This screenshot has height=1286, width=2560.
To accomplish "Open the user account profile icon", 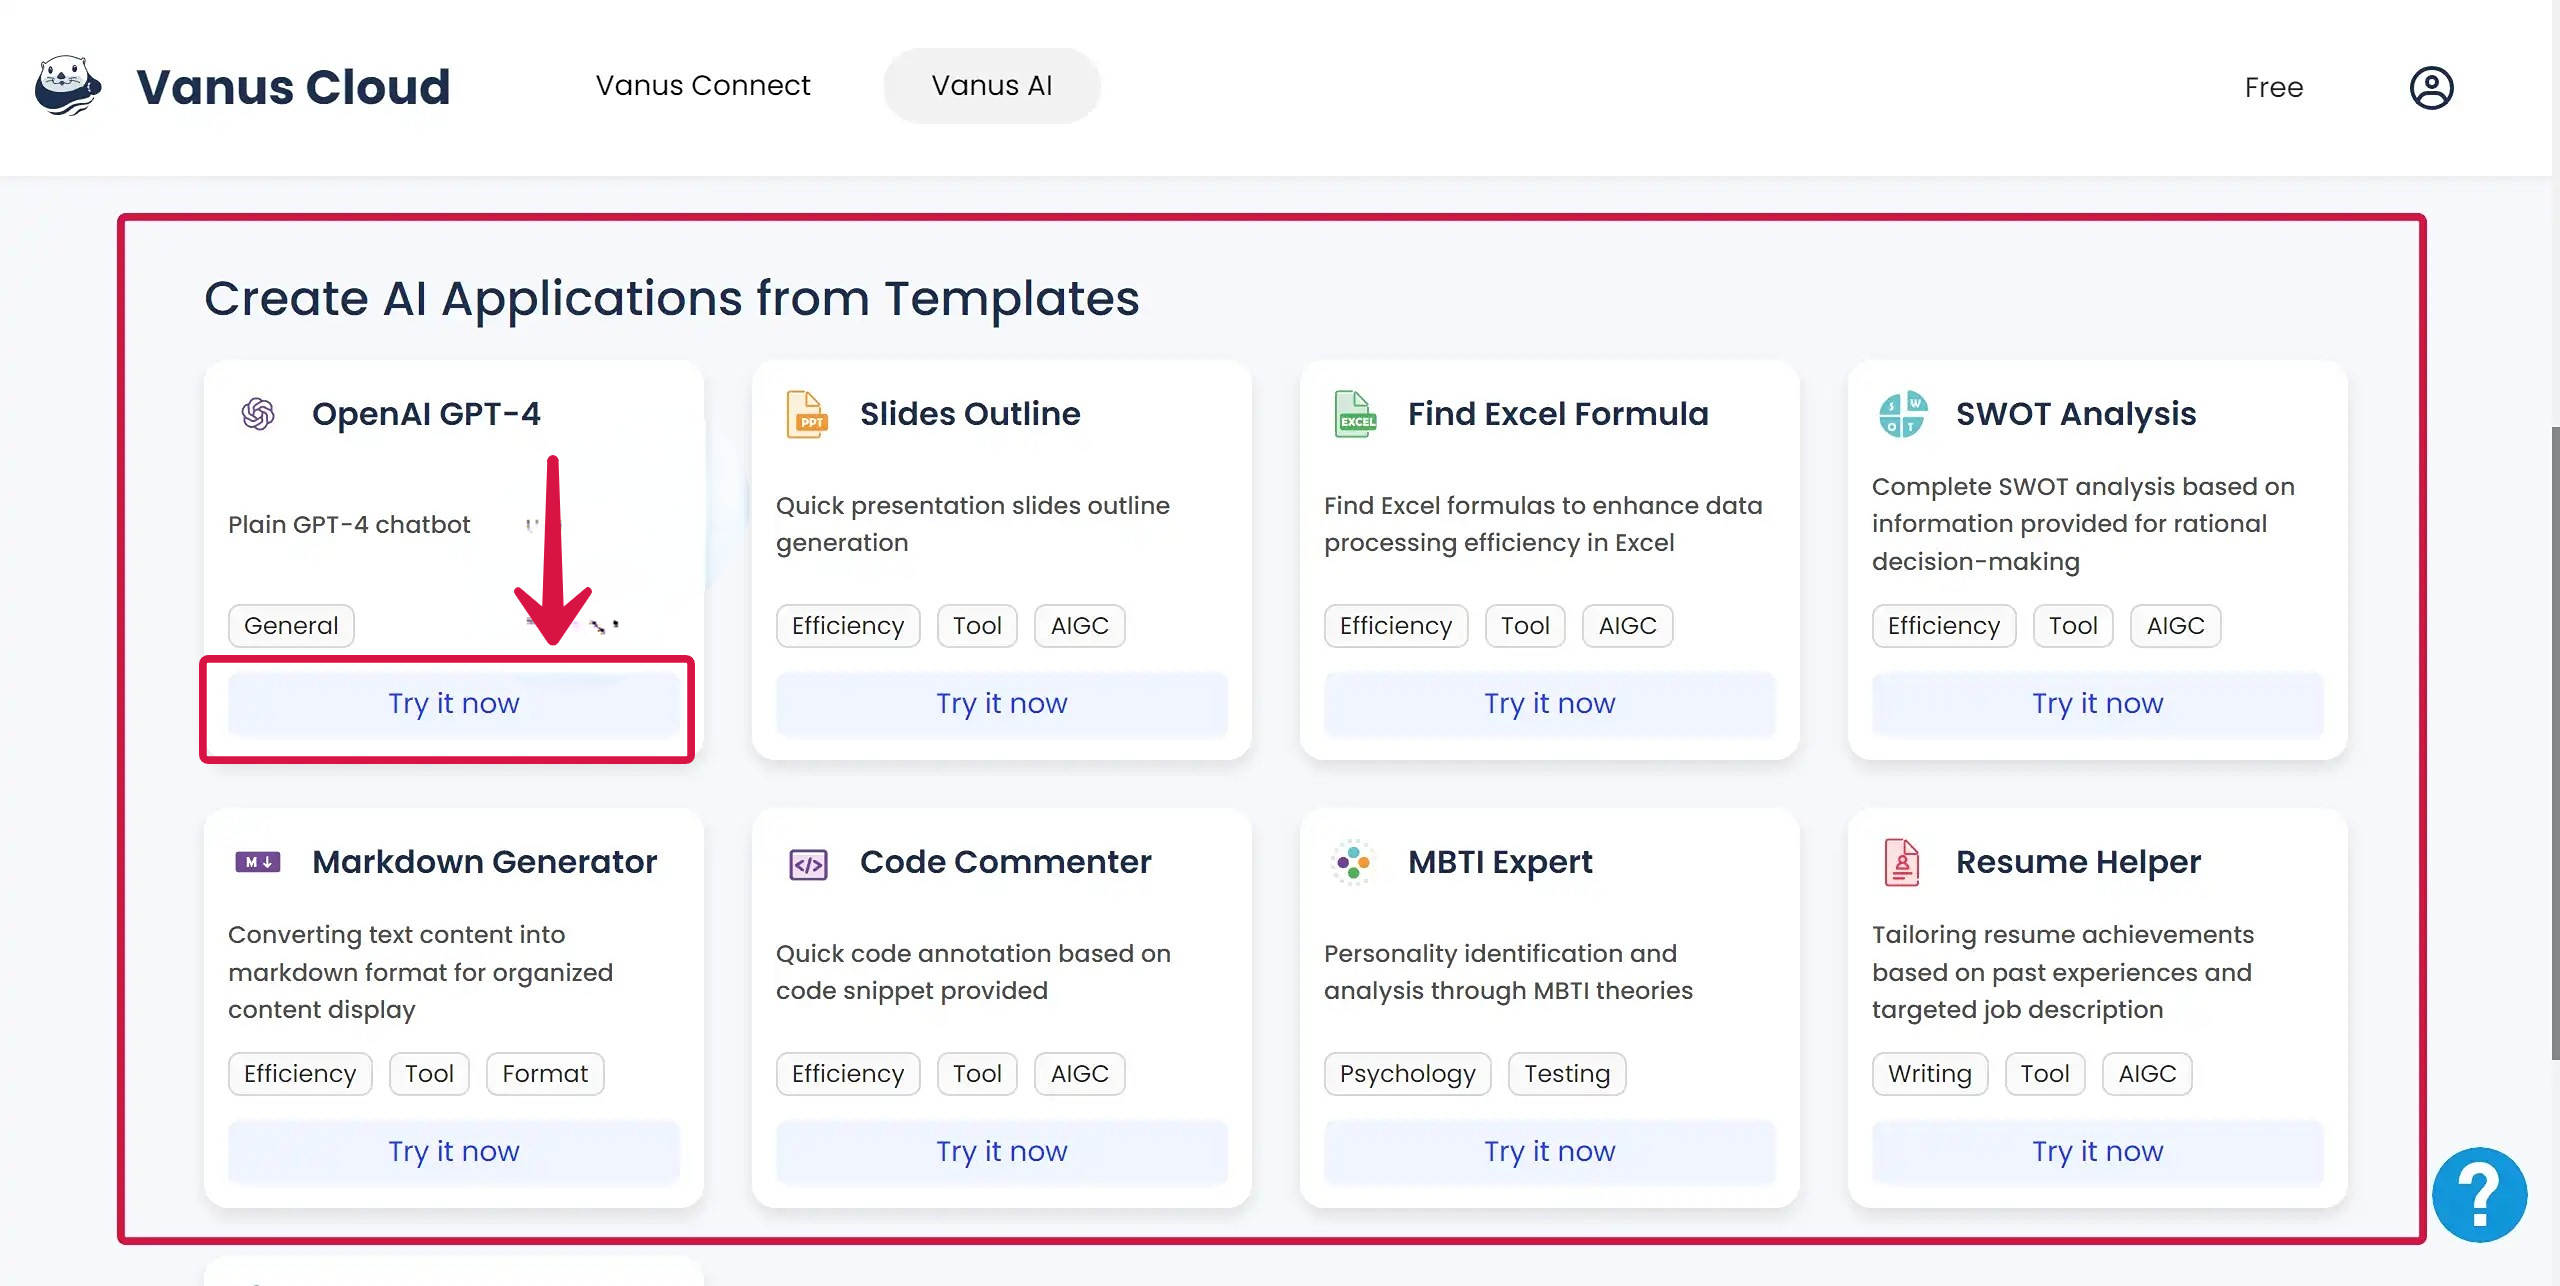I will click(x=2431, y=88).
